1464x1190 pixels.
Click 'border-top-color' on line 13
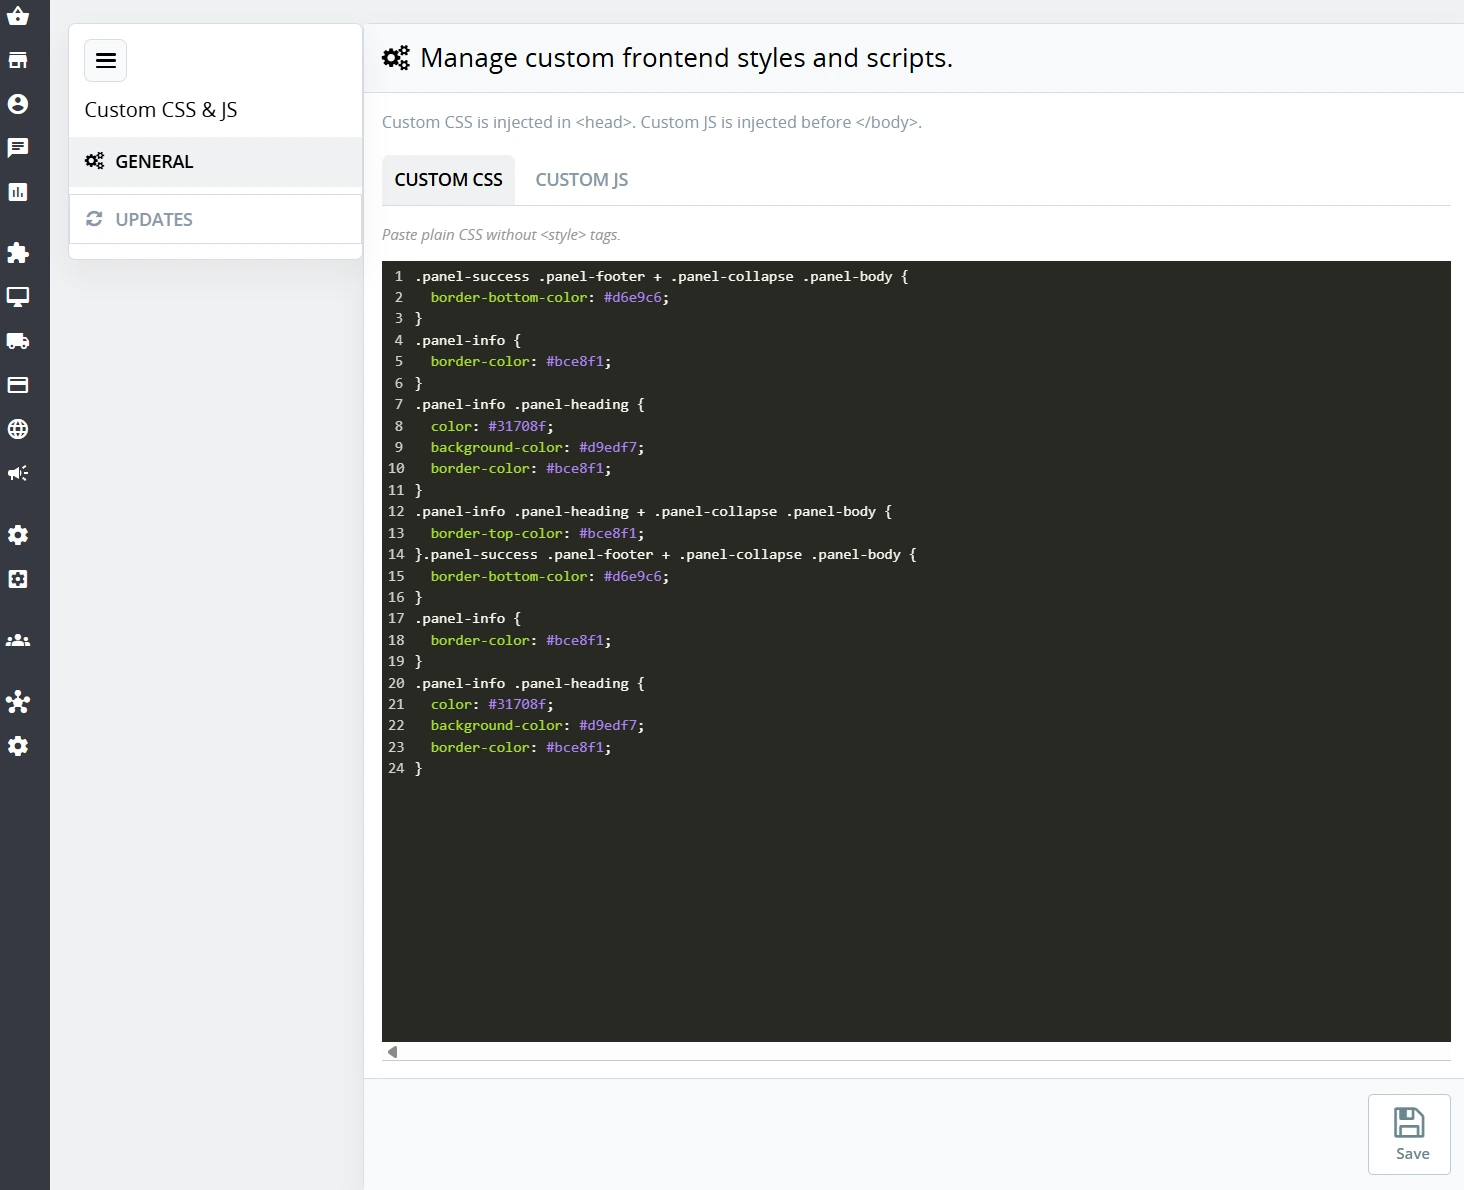497,533
